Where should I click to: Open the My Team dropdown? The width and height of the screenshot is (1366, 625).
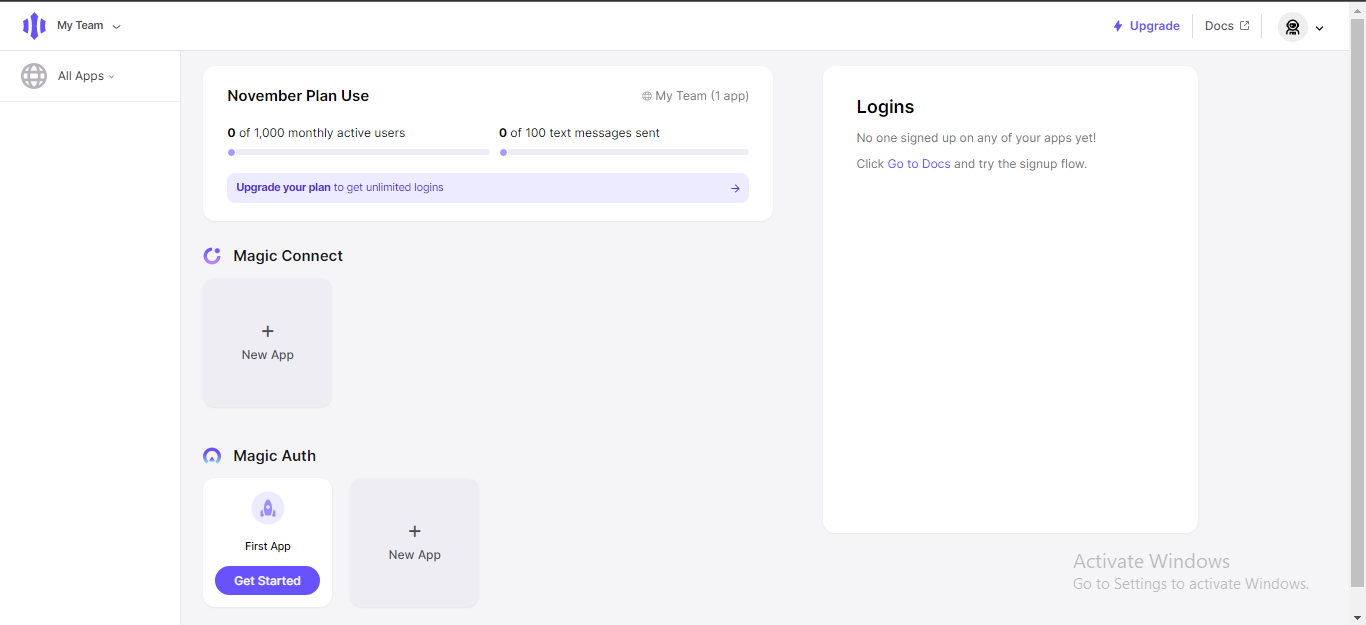[89, 26]
